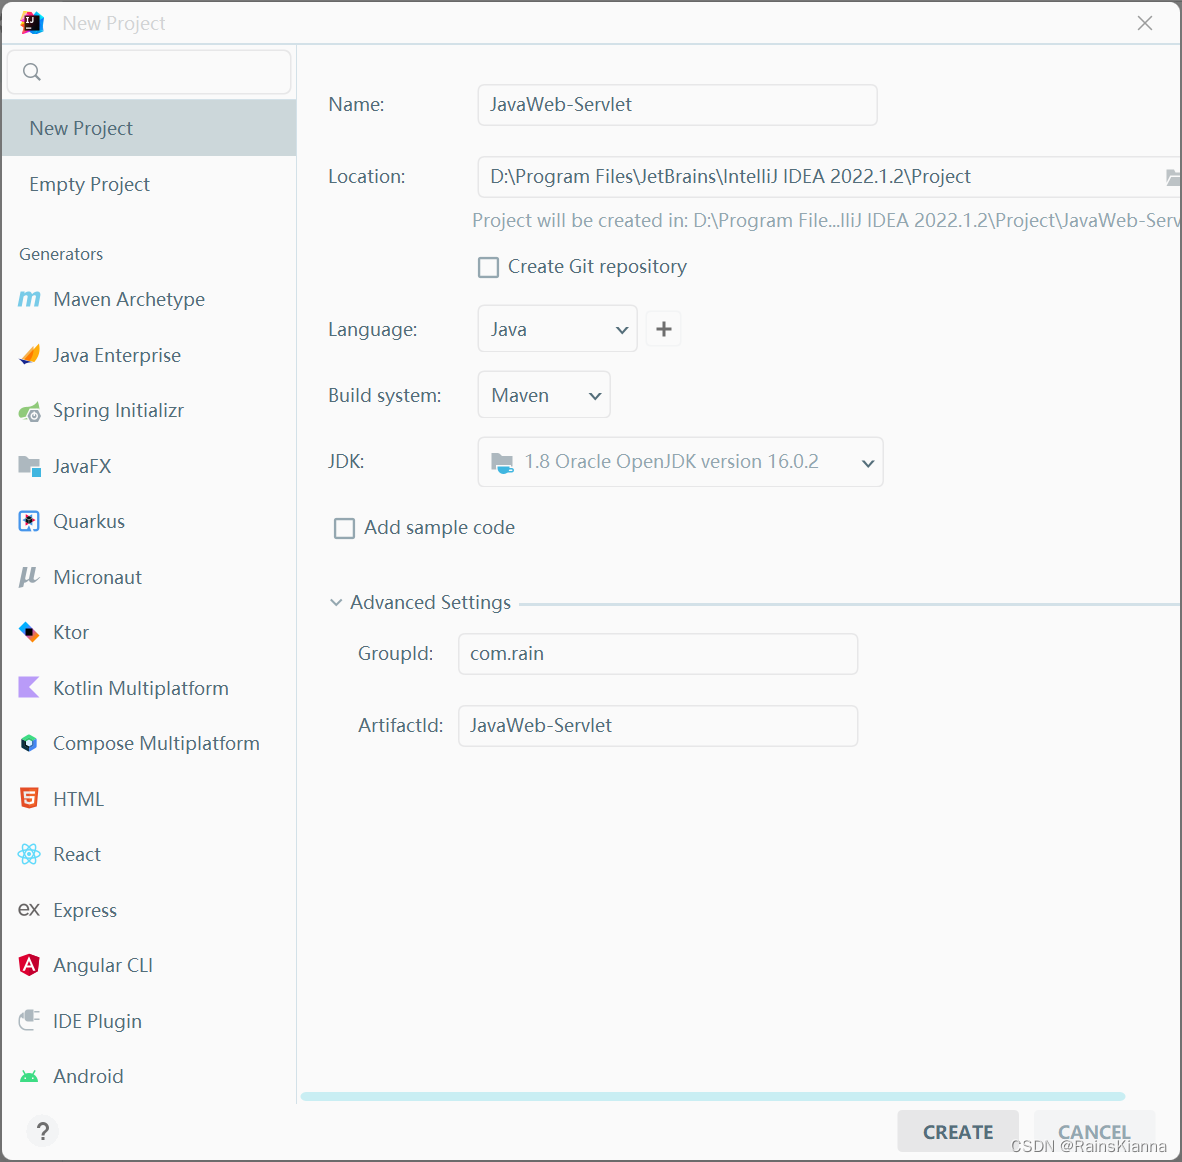Click the Kotlin Multiplatform K icon
This screenshot has width=1182, height=1162.
[x=29, y=687]
